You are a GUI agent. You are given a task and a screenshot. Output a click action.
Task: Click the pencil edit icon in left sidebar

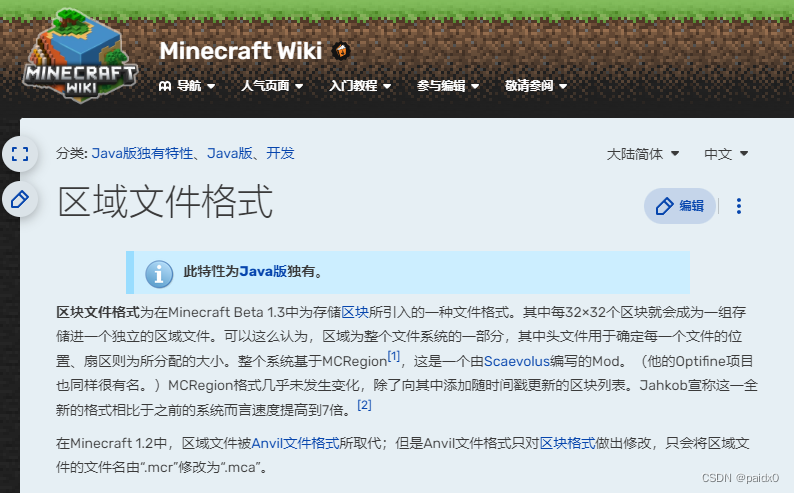(20, 199)
